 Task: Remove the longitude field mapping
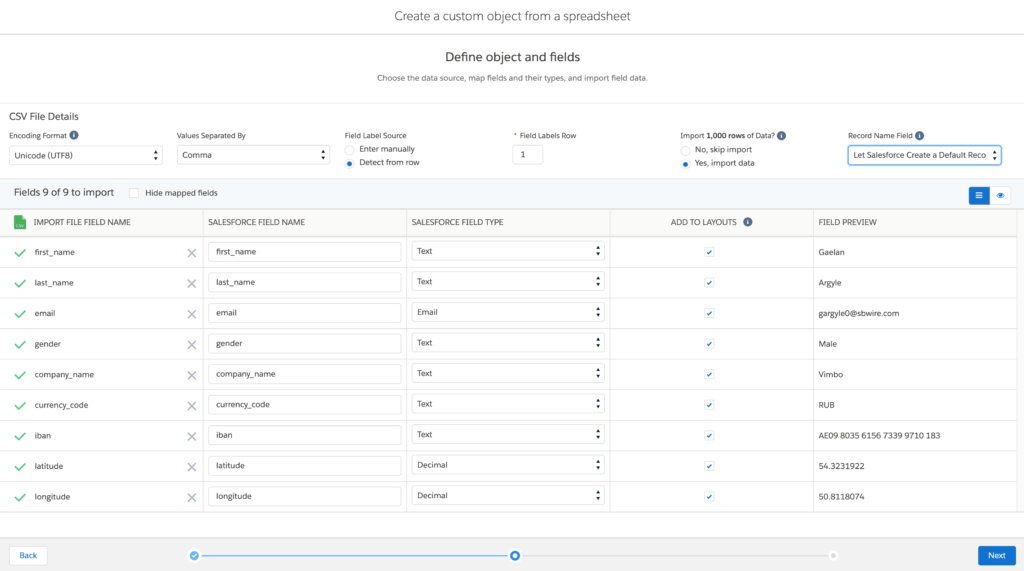[x=191, y=498]
